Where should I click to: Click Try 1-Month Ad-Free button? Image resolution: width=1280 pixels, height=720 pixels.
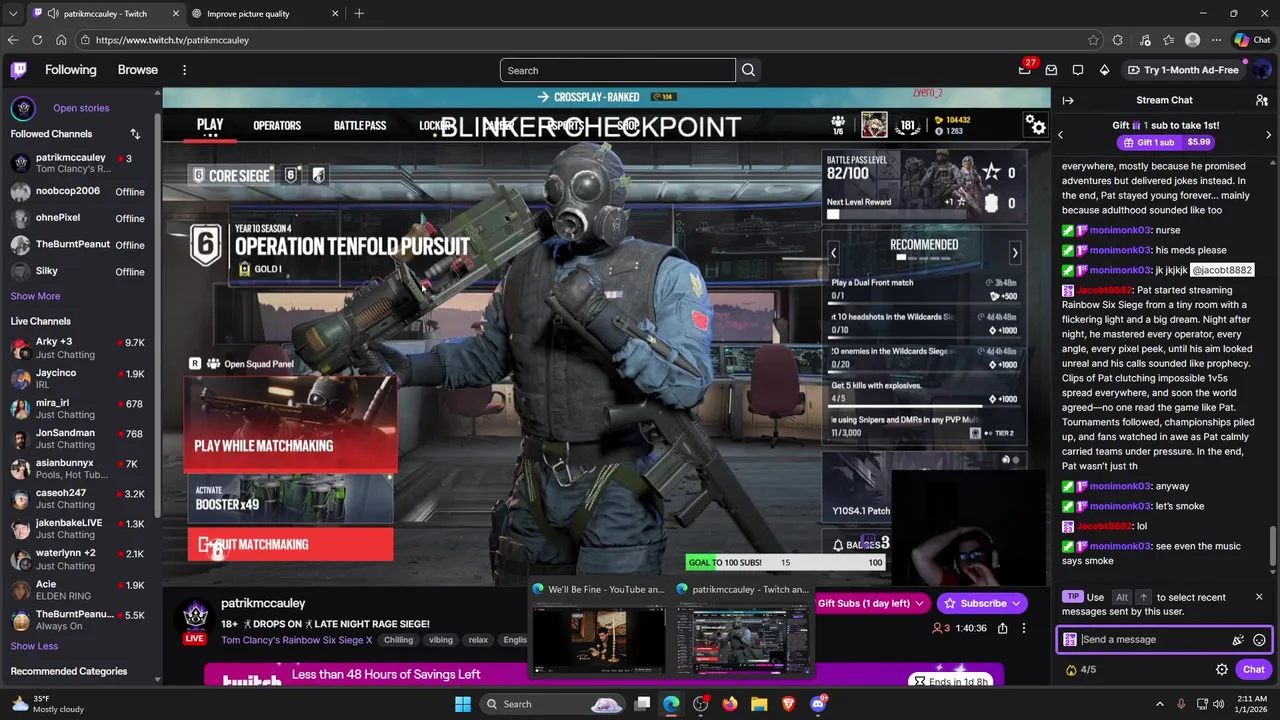tap(1182, 70)
